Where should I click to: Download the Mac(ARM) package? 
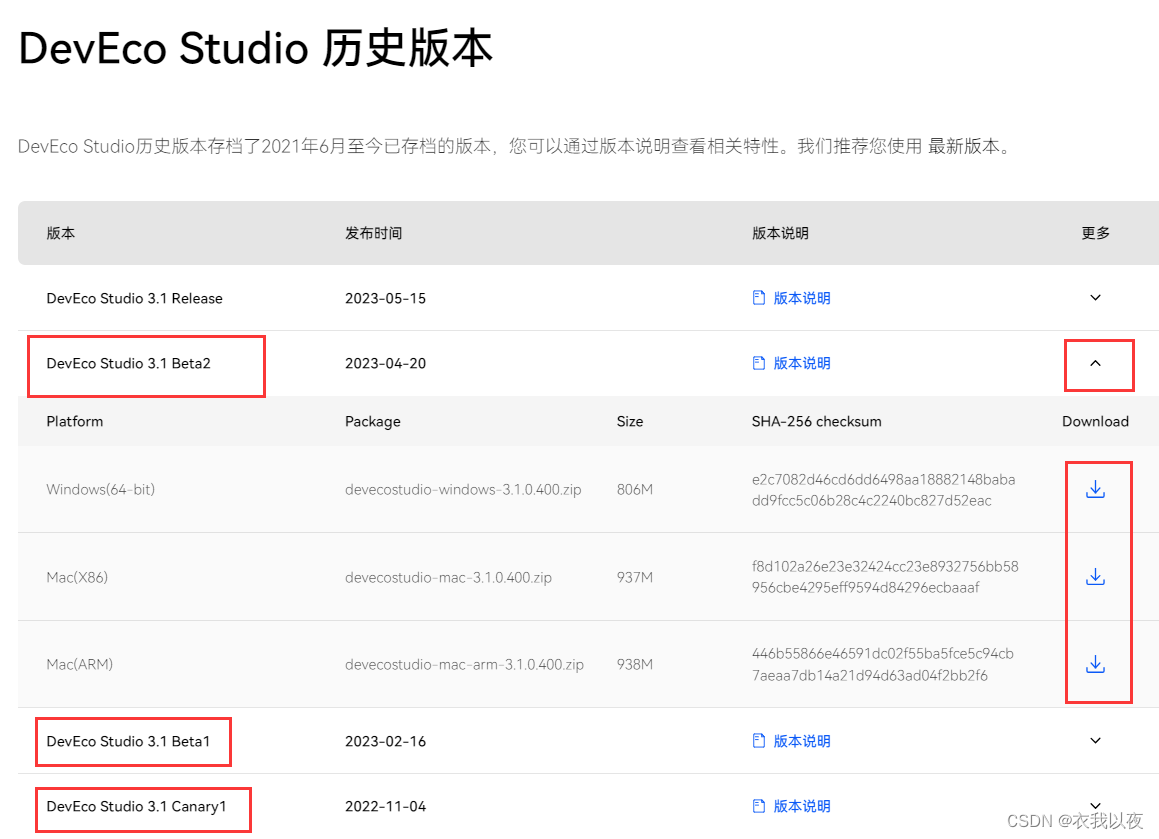point(1095,664)
